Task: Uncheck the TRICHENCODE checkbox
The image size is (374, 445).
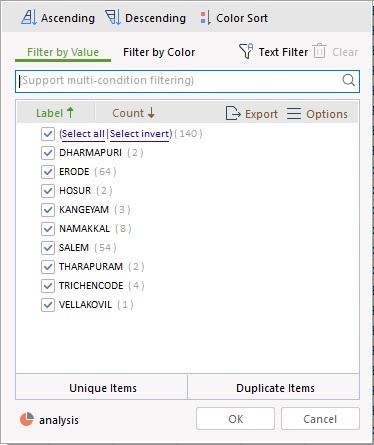Action: (x=48, y=286)
